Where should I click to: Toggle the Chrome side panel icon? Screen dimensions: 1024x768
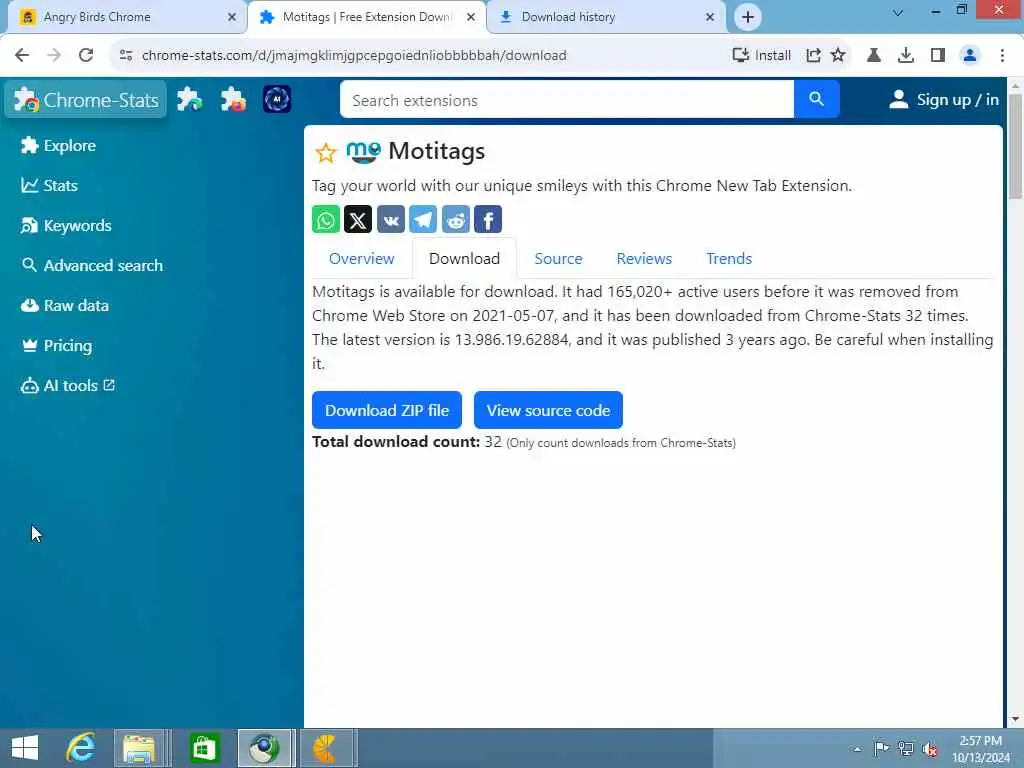click(x=938, y=56)
